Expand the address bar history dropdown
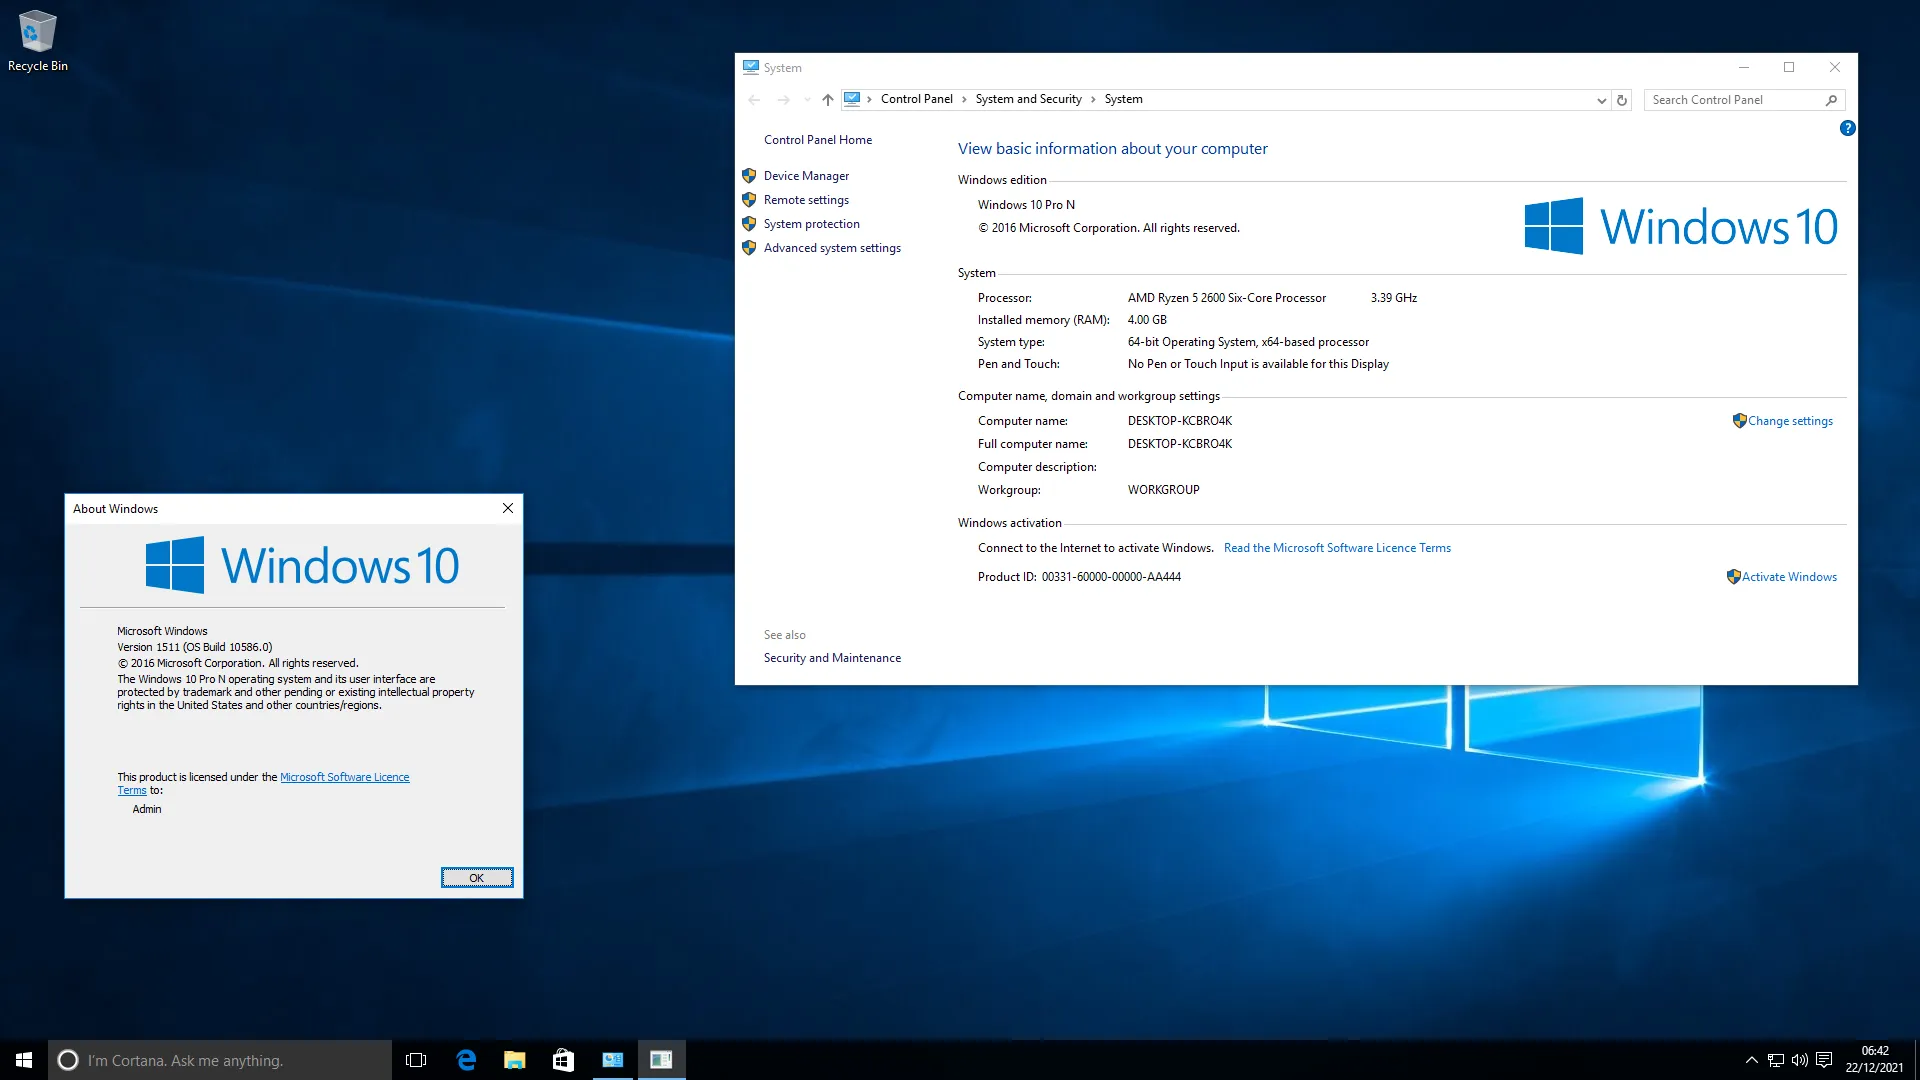Screen dimensions: 1920x1080 (1601, 100)
